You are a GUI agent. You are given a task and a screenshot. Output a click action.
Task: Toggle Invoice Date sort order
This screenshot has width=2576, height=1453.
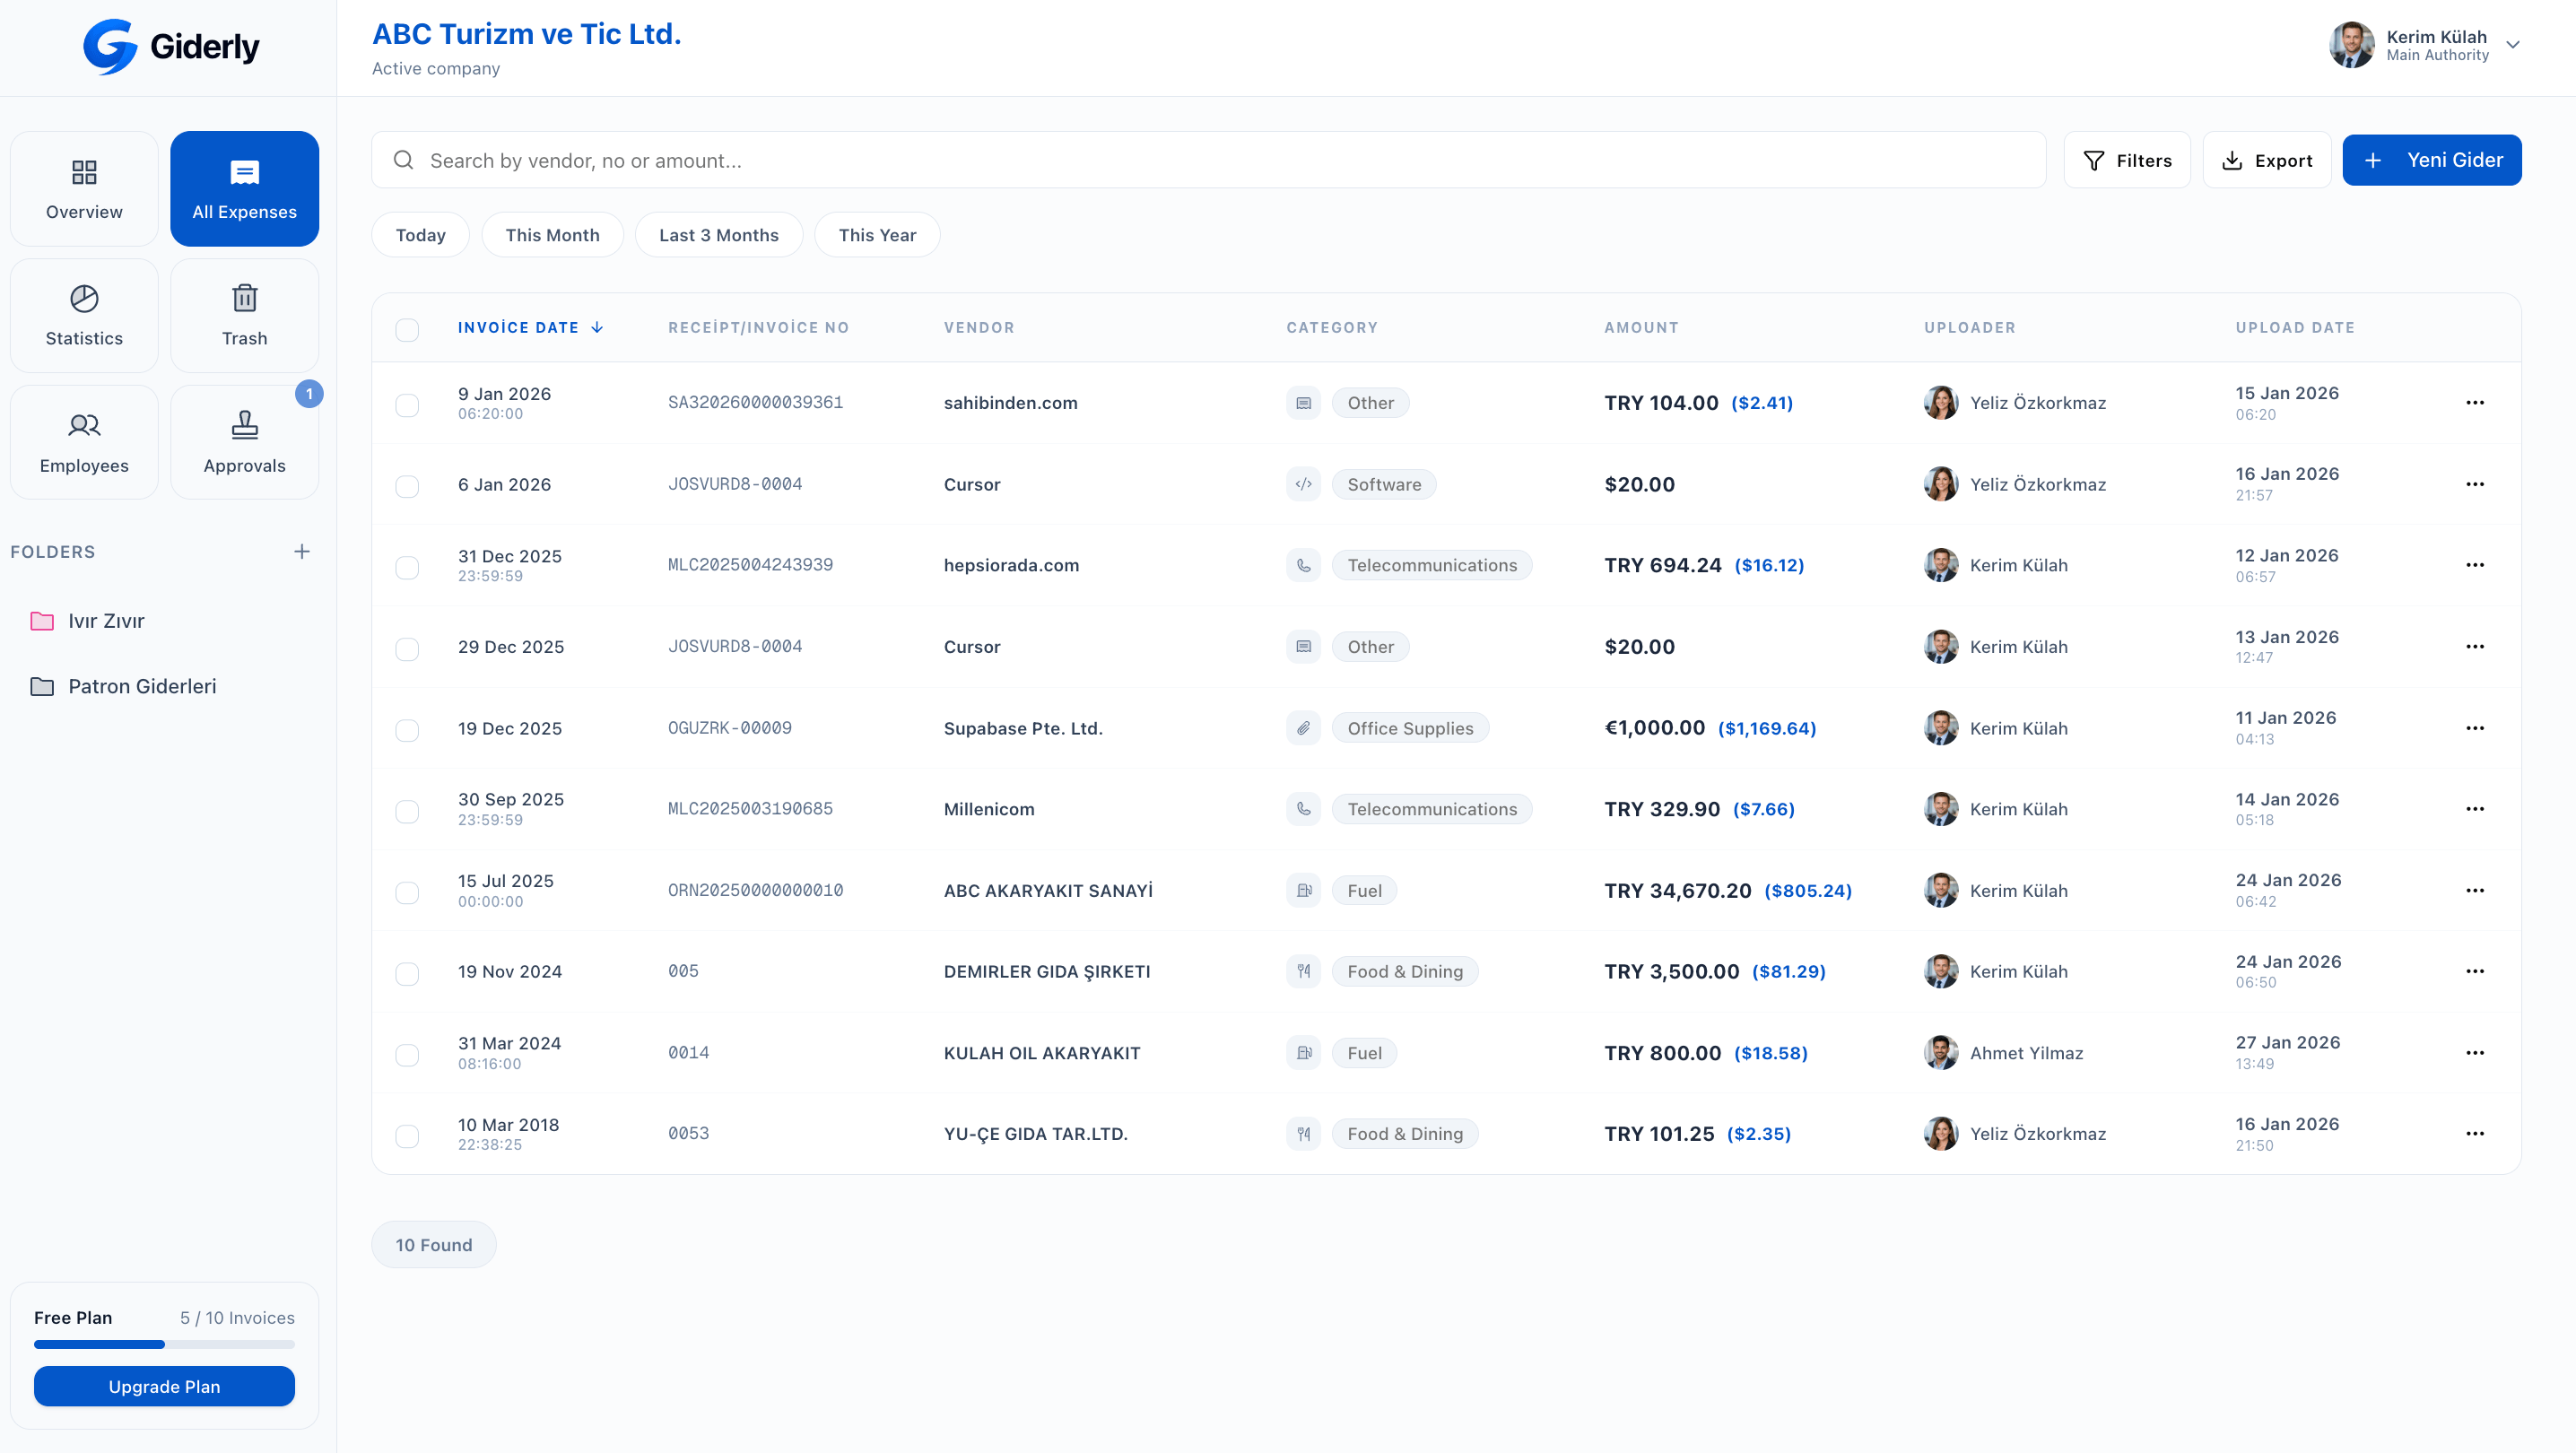[530, 327]
